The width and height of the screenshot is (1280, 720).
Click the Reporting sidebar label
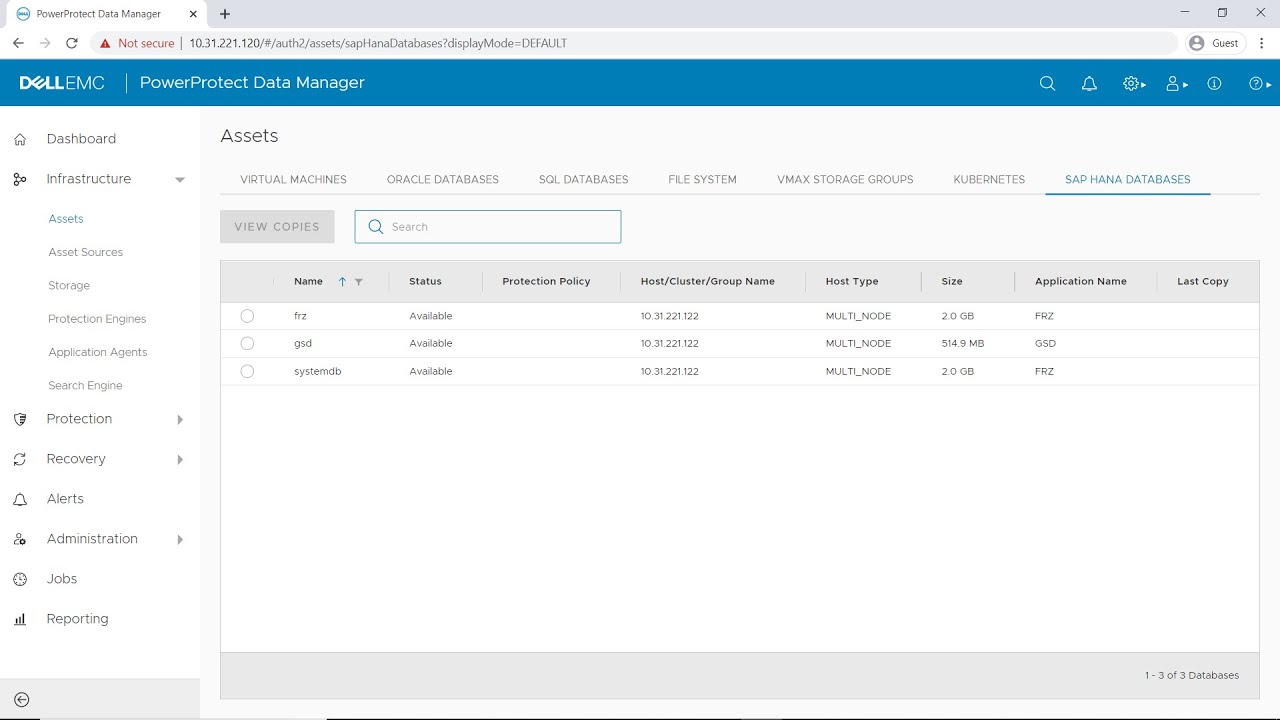pyautogui.click(x=77, y=619)
